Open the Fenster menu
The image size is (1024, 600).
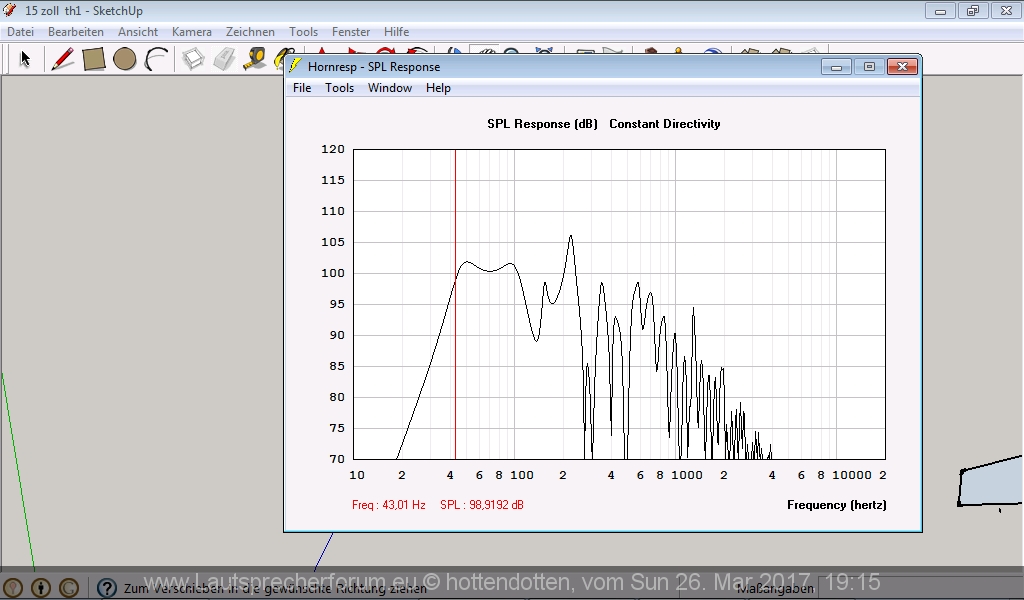[351, 32]
